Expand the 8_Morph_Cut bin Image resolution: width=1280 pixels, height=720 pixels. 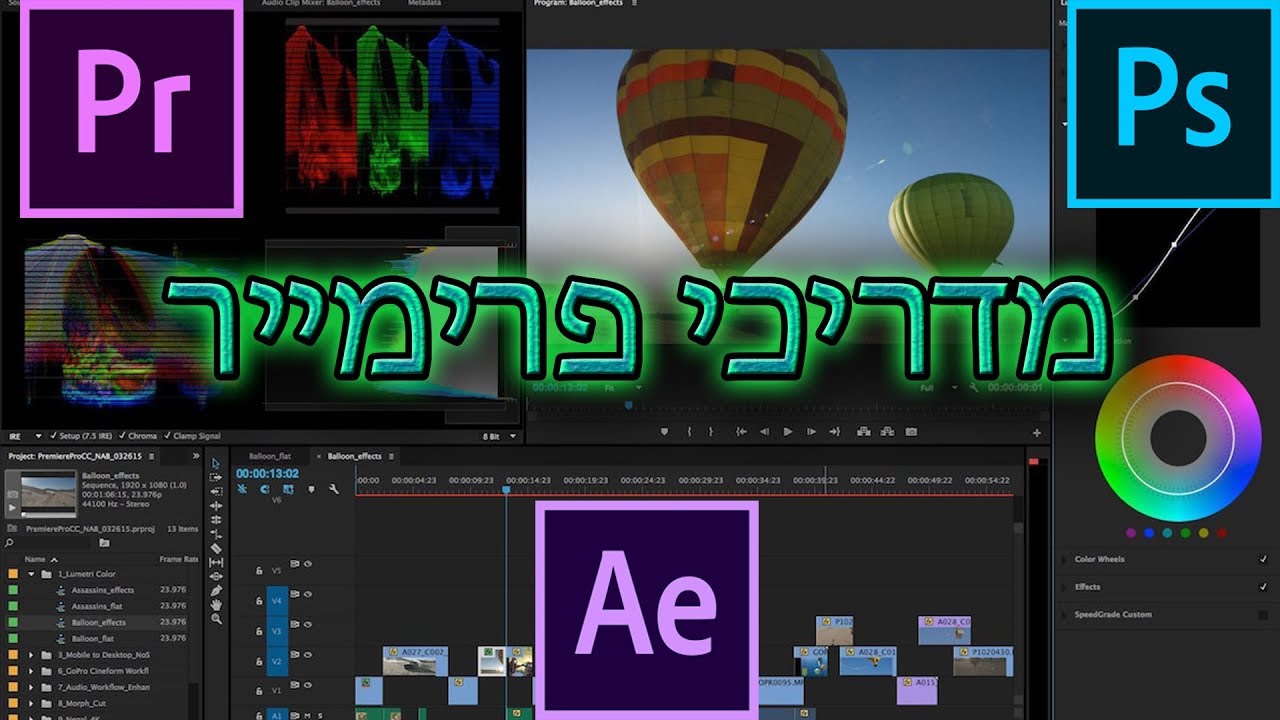coord(31,702)
